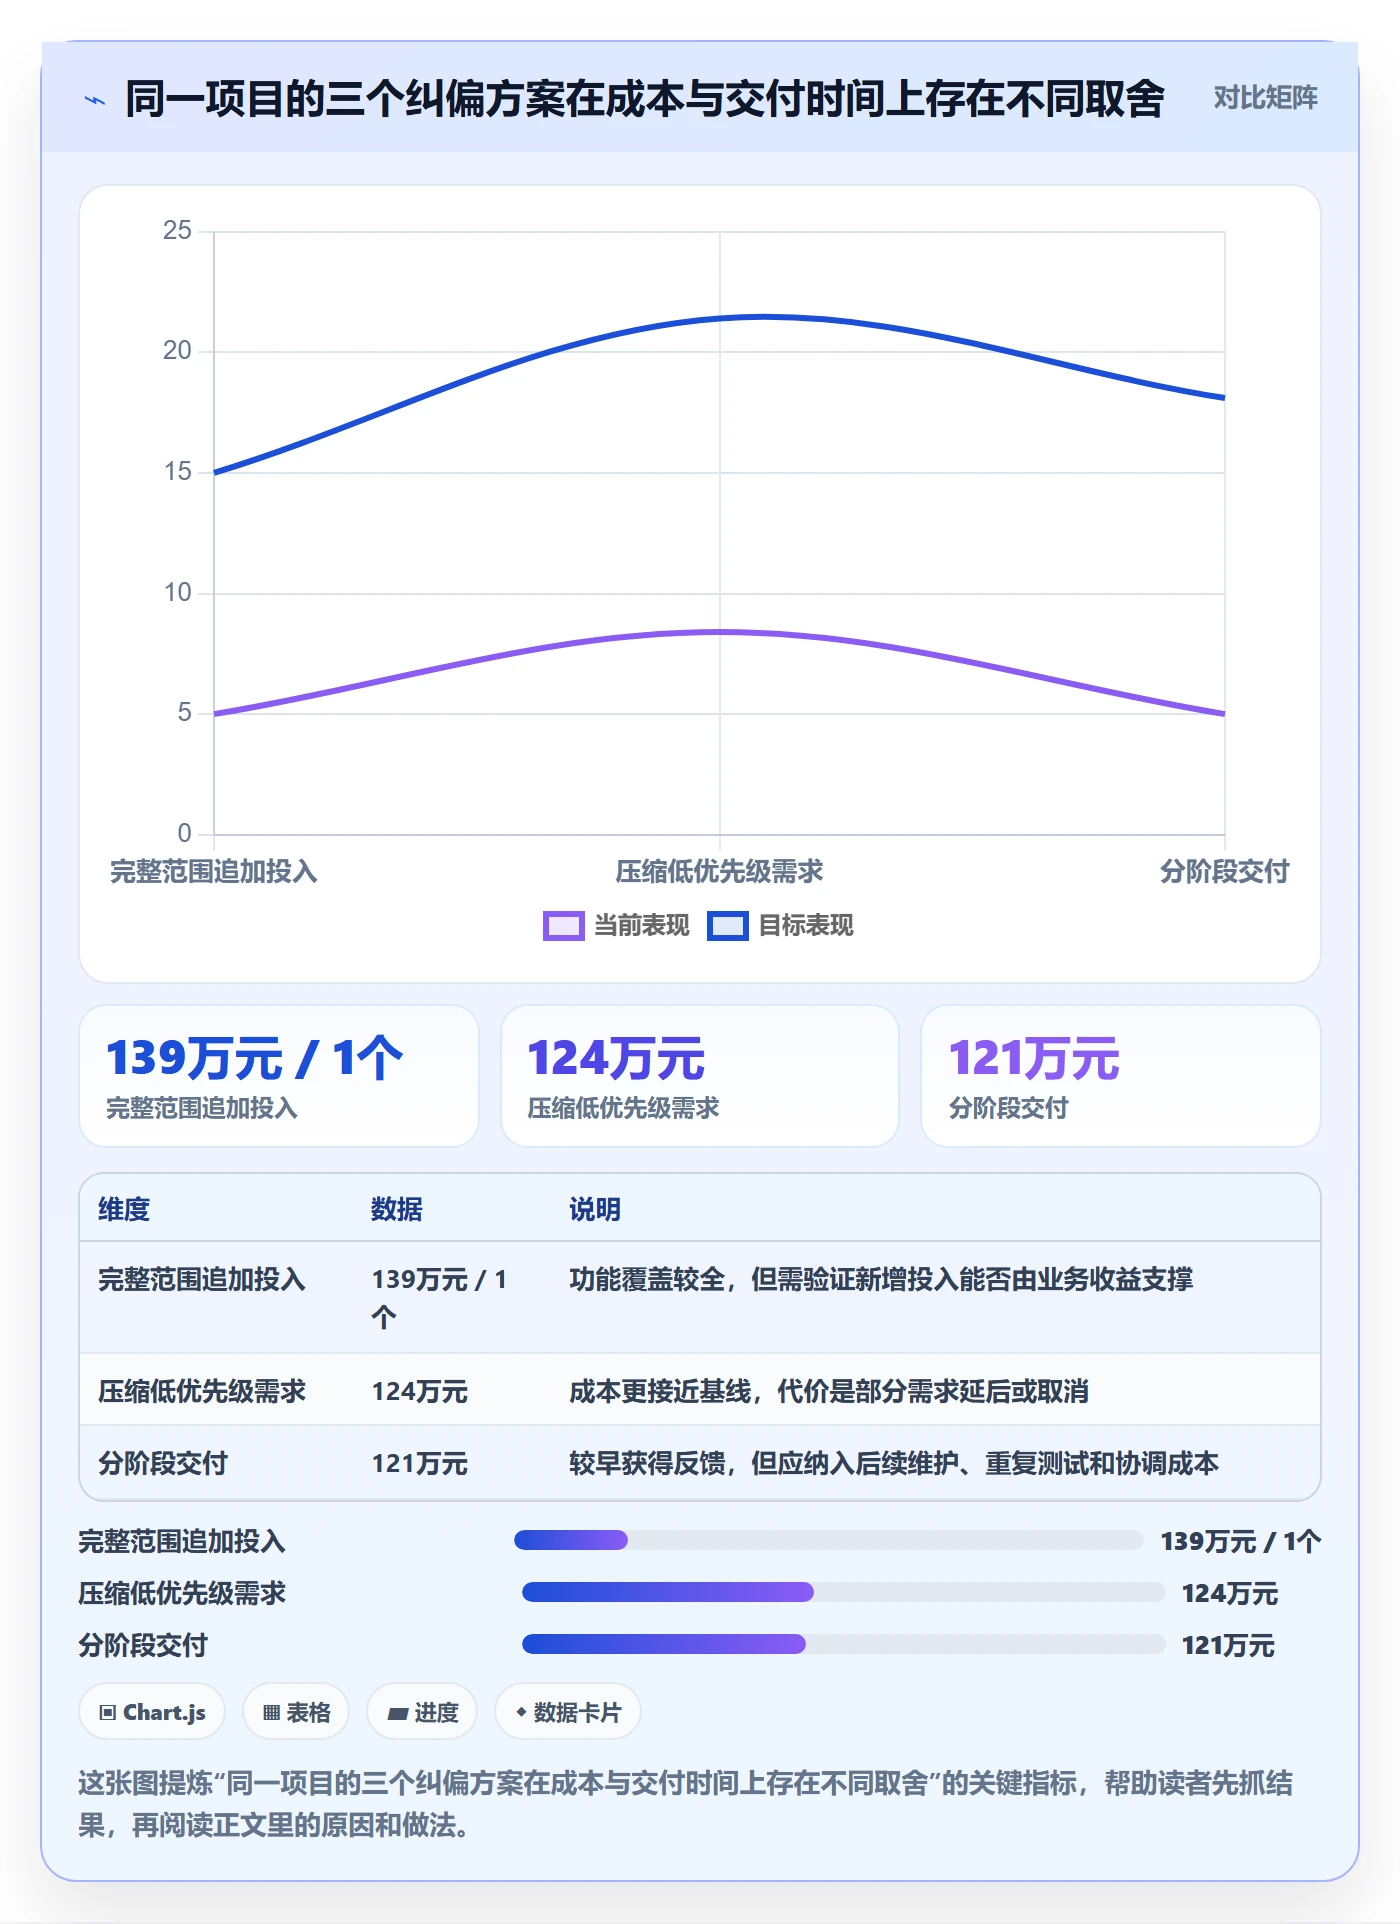Click y-axis tick label 25
The width and height of the screenshot is (1400, 1924).
point(177,231)
